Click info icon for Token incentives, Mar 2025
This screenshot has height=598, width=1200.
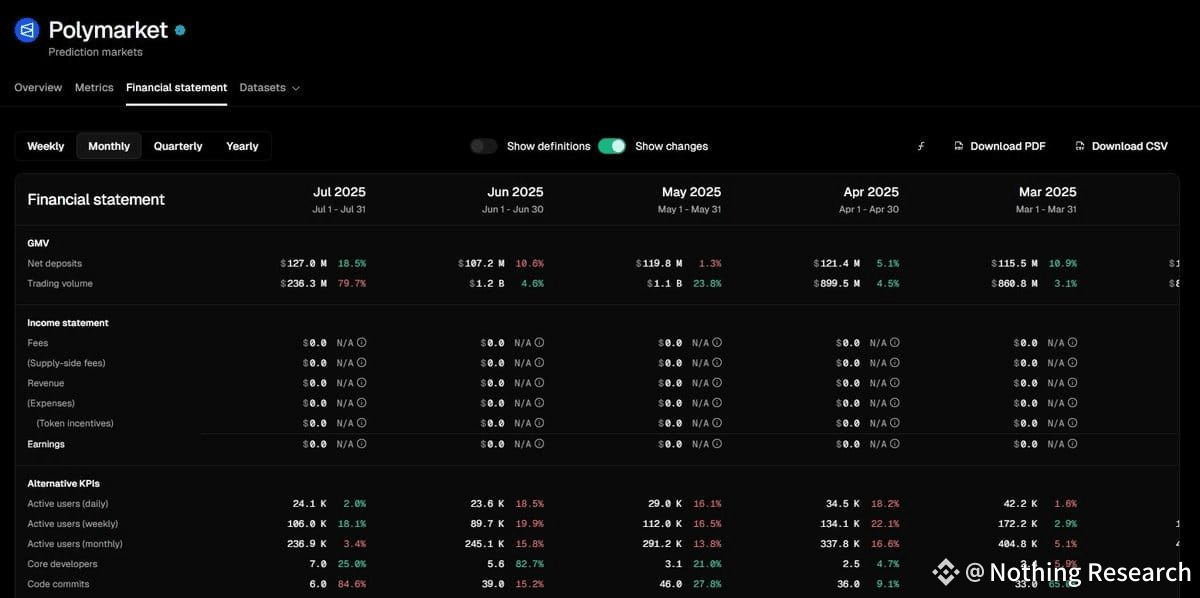point(1073,423)
